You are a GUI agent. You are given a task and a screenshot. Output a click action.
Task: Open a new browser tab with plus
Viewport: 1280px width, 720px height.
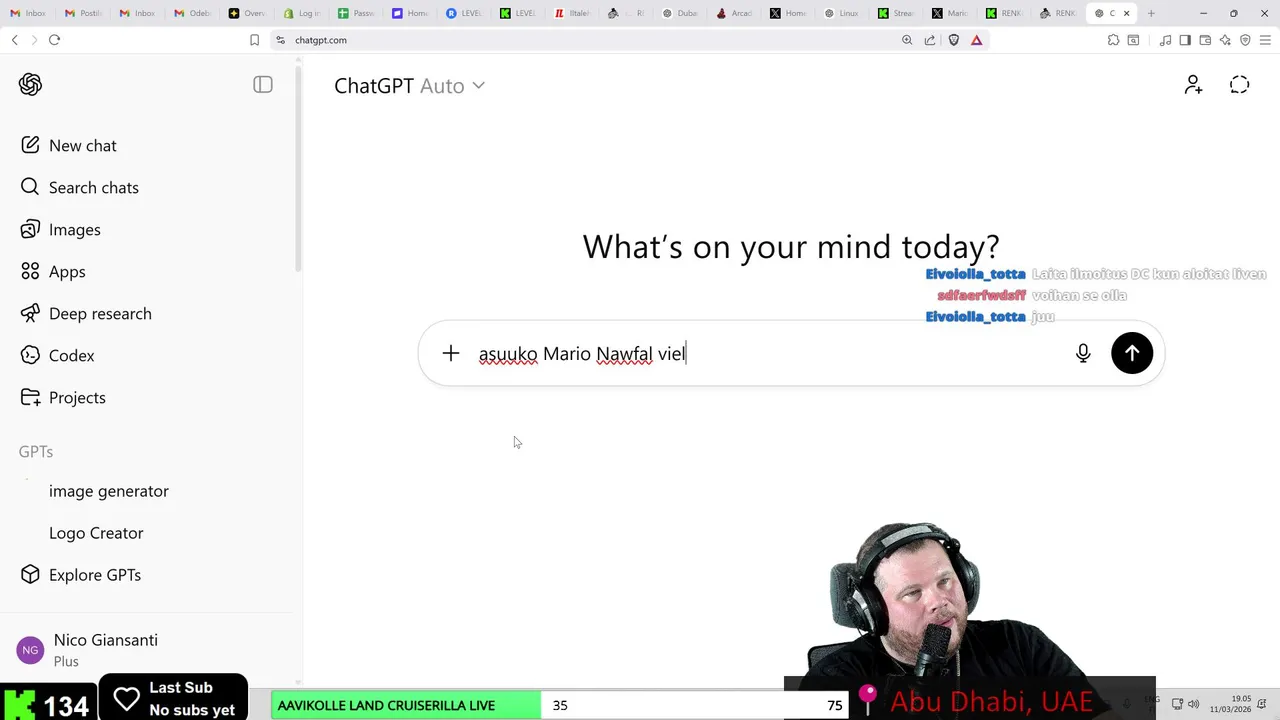click(x=1151, y=13)
